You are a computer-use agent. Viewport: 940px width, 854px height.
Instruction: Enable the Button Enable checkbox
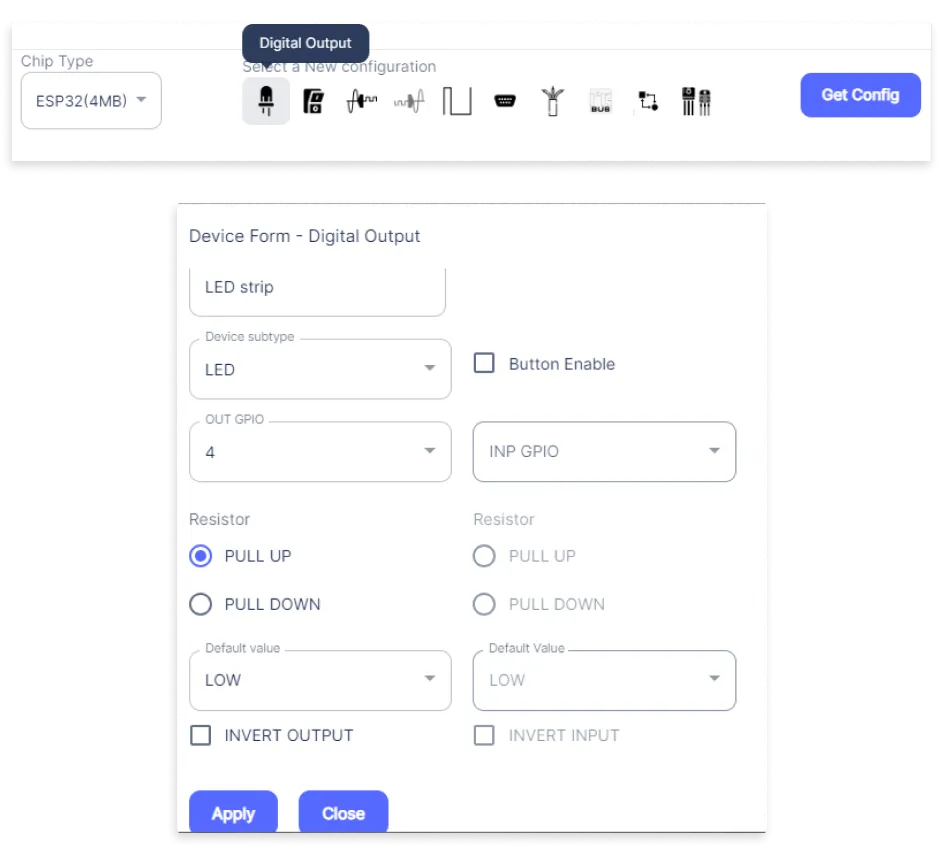tap(484, 363)
